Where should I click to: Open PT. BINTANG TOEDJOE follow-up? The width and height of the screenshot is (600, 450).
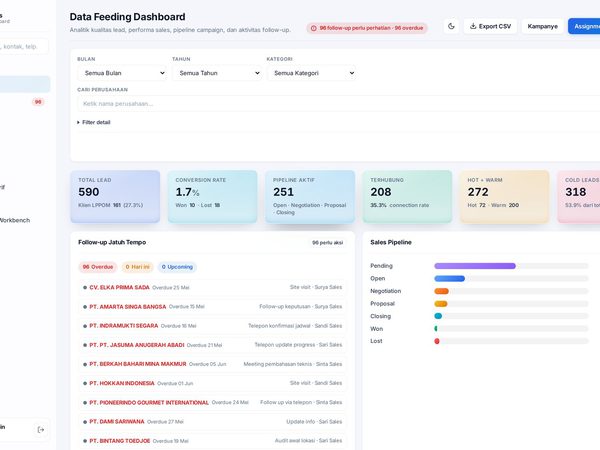click(212, 440)
